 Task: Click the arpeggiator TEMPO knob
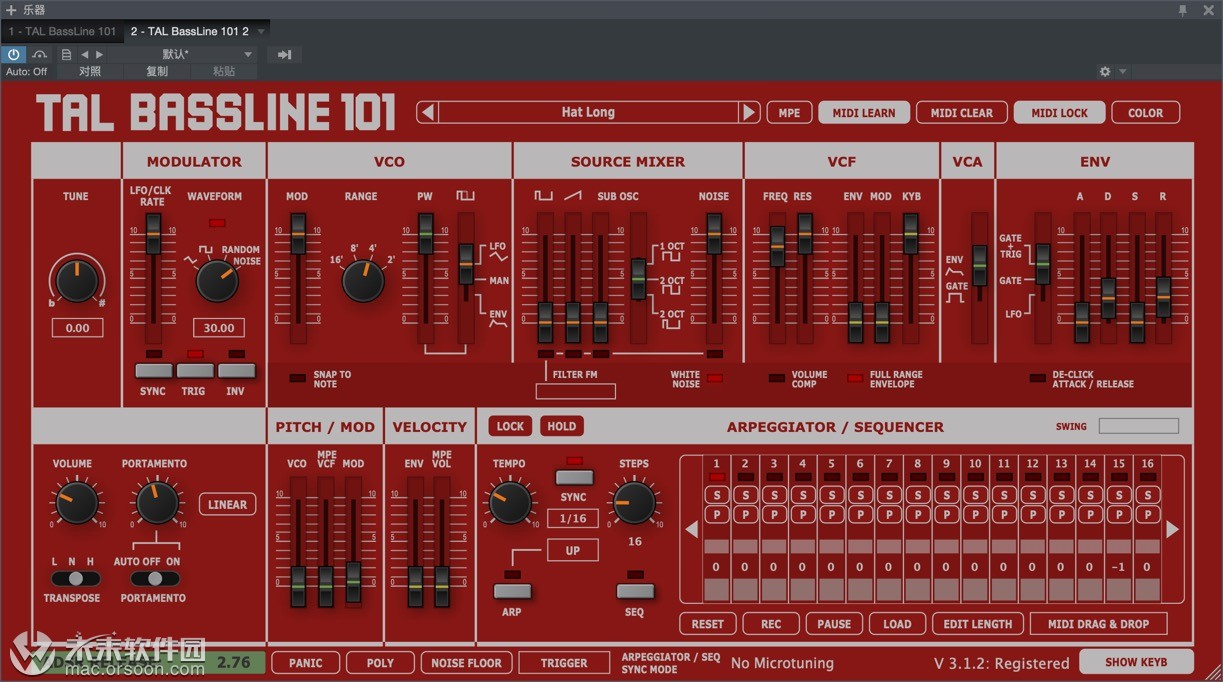pos(510,502)
